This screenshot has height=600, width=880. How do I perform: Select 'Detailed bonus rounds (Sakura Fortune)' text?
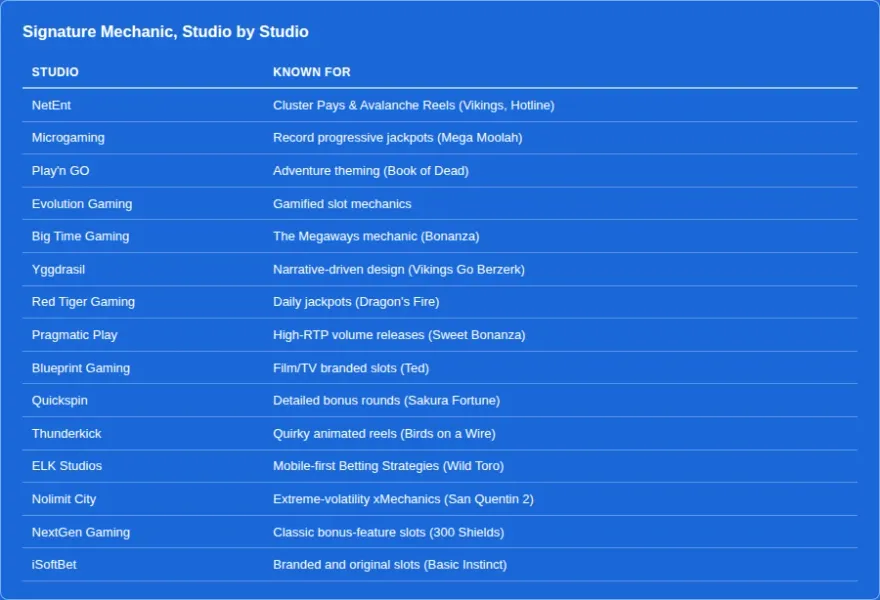pyautogui.click(x=386, y=401)
